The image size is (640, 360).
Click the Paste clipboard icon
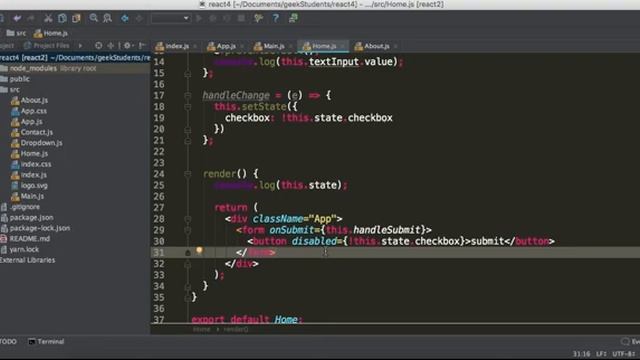pyautogui.click(x=76, y=18)
